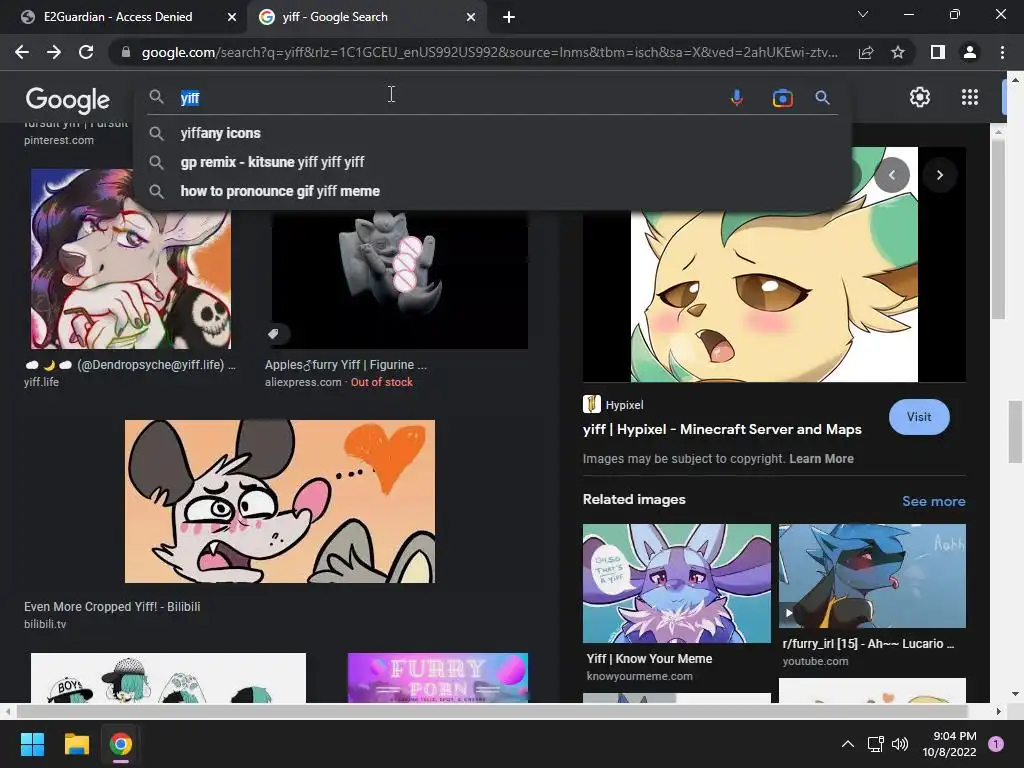Open the pinterest.com source link
The width and height of the screenshot is (1024, 768).
click(x=59, y=140)
